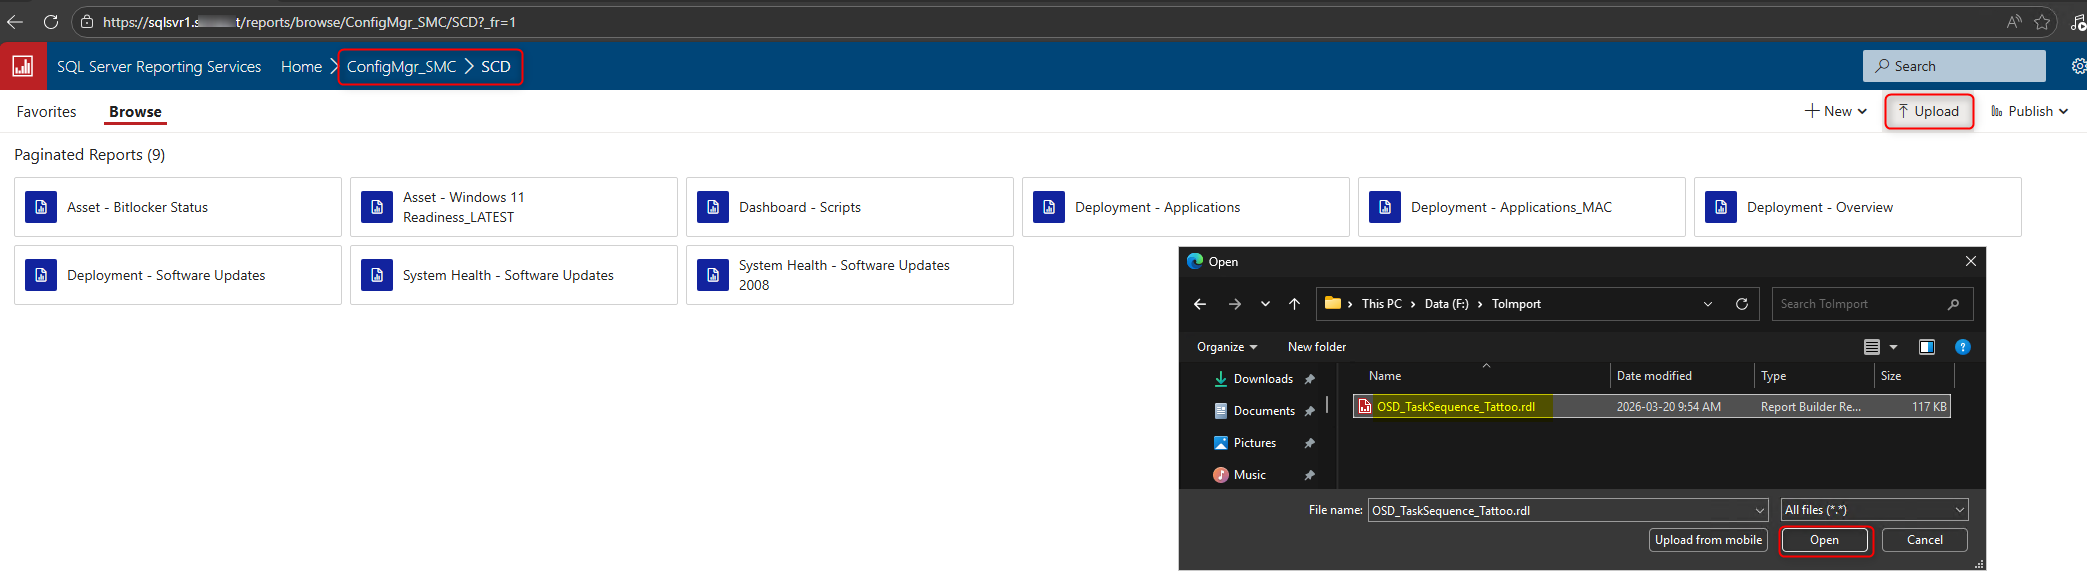This screenshot has width=2087, height=578.
Task: Click the Search ToImport input field
Action: click(x=1860, y=304)
